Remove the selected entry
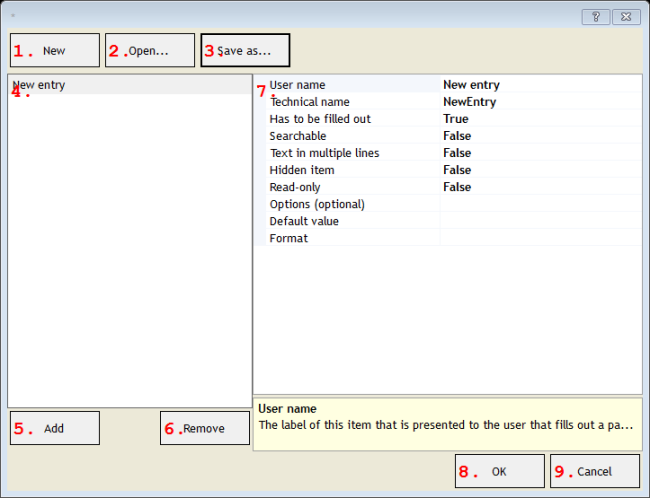Viewport: 650px width, 498px height. 205,428
